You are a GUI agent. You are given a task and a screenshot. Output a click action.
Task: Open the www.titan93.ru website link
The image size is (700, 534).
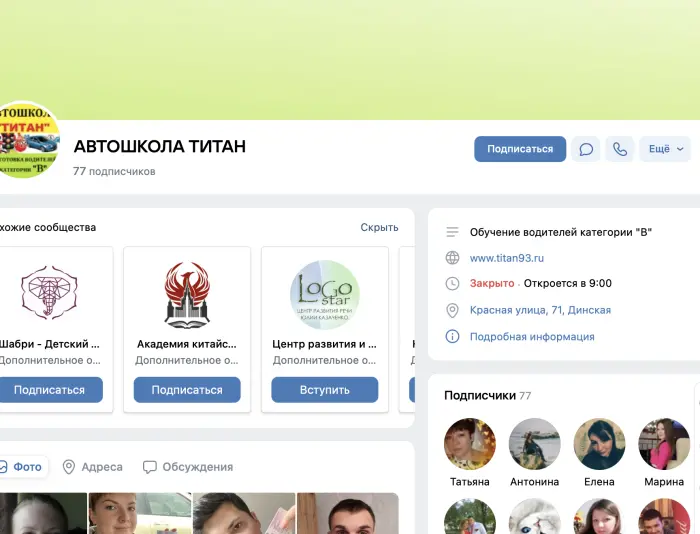click(x=506, y=258)
